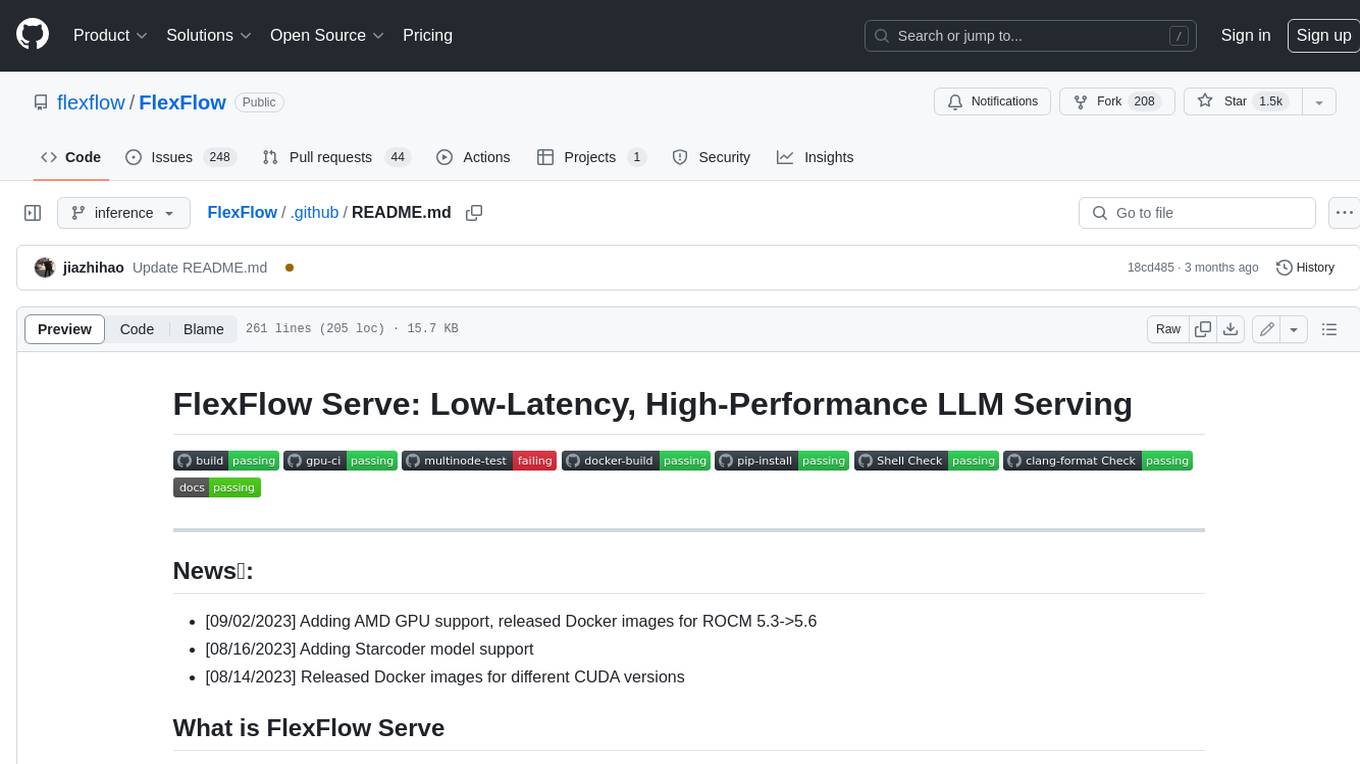Click the pip-install passing badge
The image size is (1360, 764).
(782, 461)
